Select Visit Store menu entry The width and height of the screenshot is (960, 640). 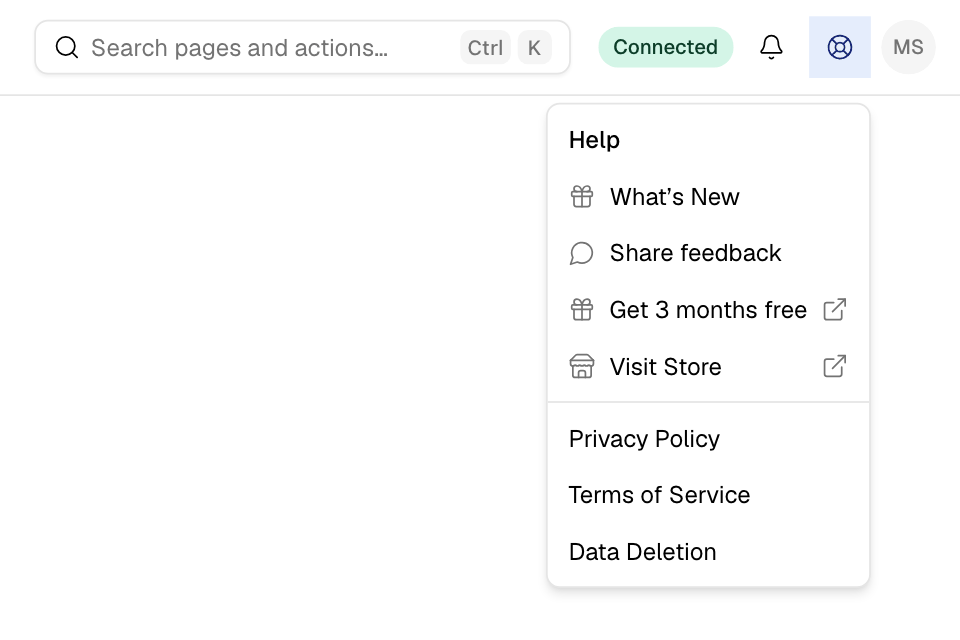click(x=708, y=367)
